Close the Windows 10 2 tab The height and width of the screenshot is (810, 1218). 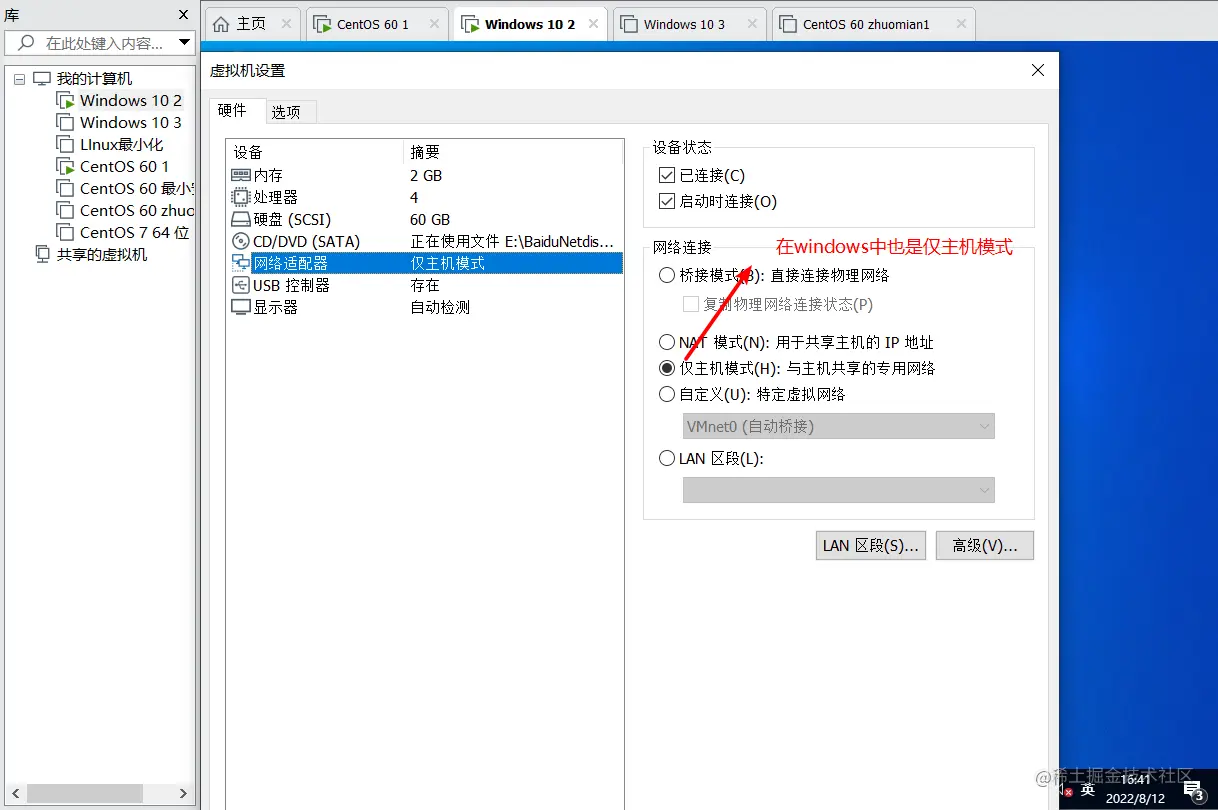coord(594,24)
